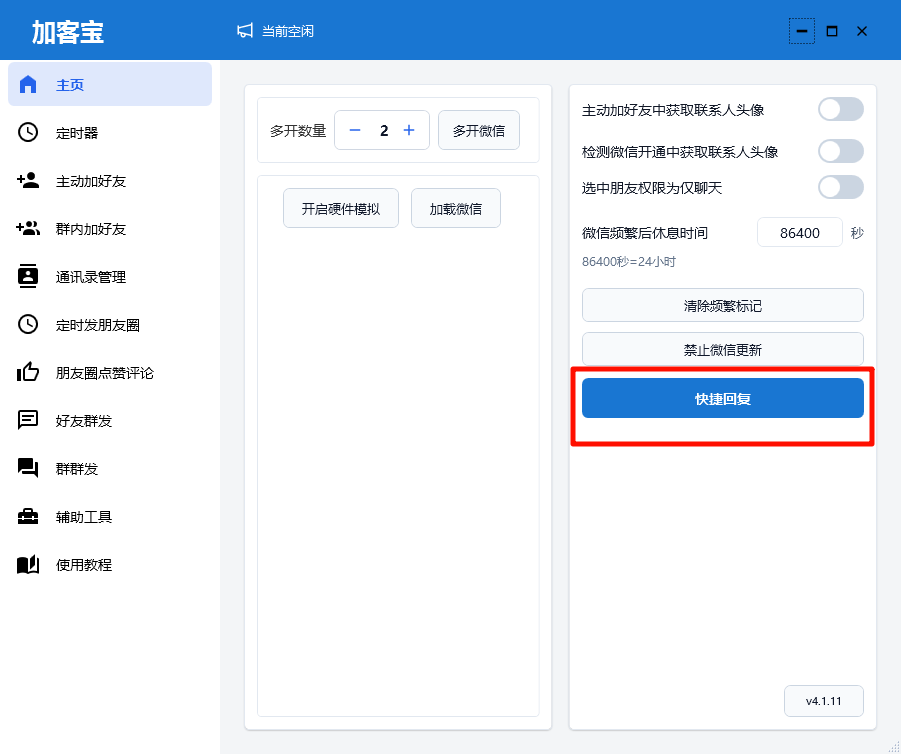Open 主动加好友 in the sidebar
901x754 pixels.
[110, 180]
